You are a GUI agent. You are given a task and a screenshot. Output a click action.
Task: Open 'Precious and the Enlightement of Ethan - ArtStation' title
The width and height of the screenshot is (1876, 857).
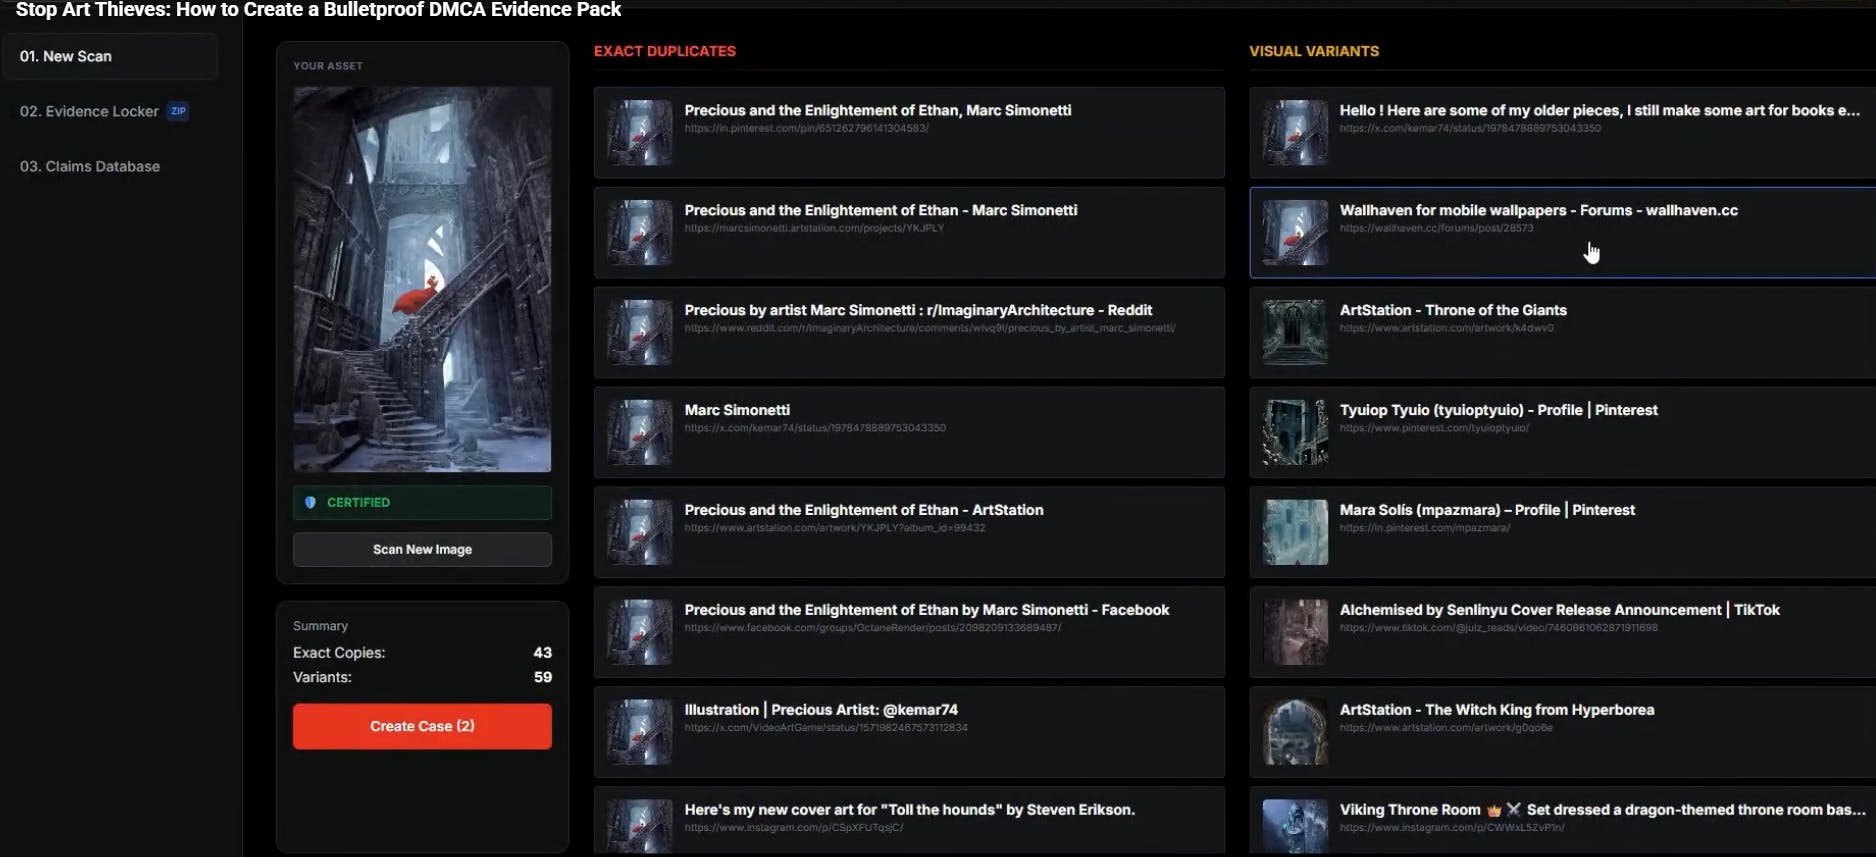click(x=864, y=510)
